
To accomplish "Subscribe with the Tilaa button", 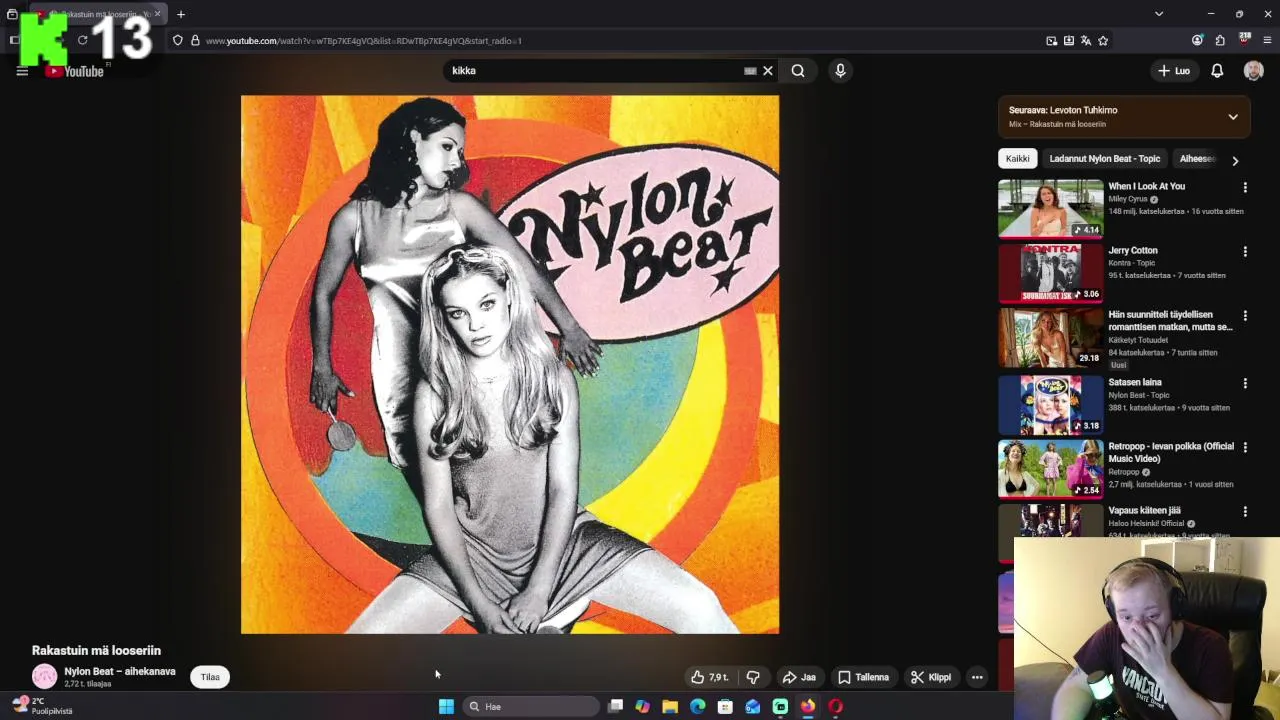I will pyautogui.click(x=210, y=677).
